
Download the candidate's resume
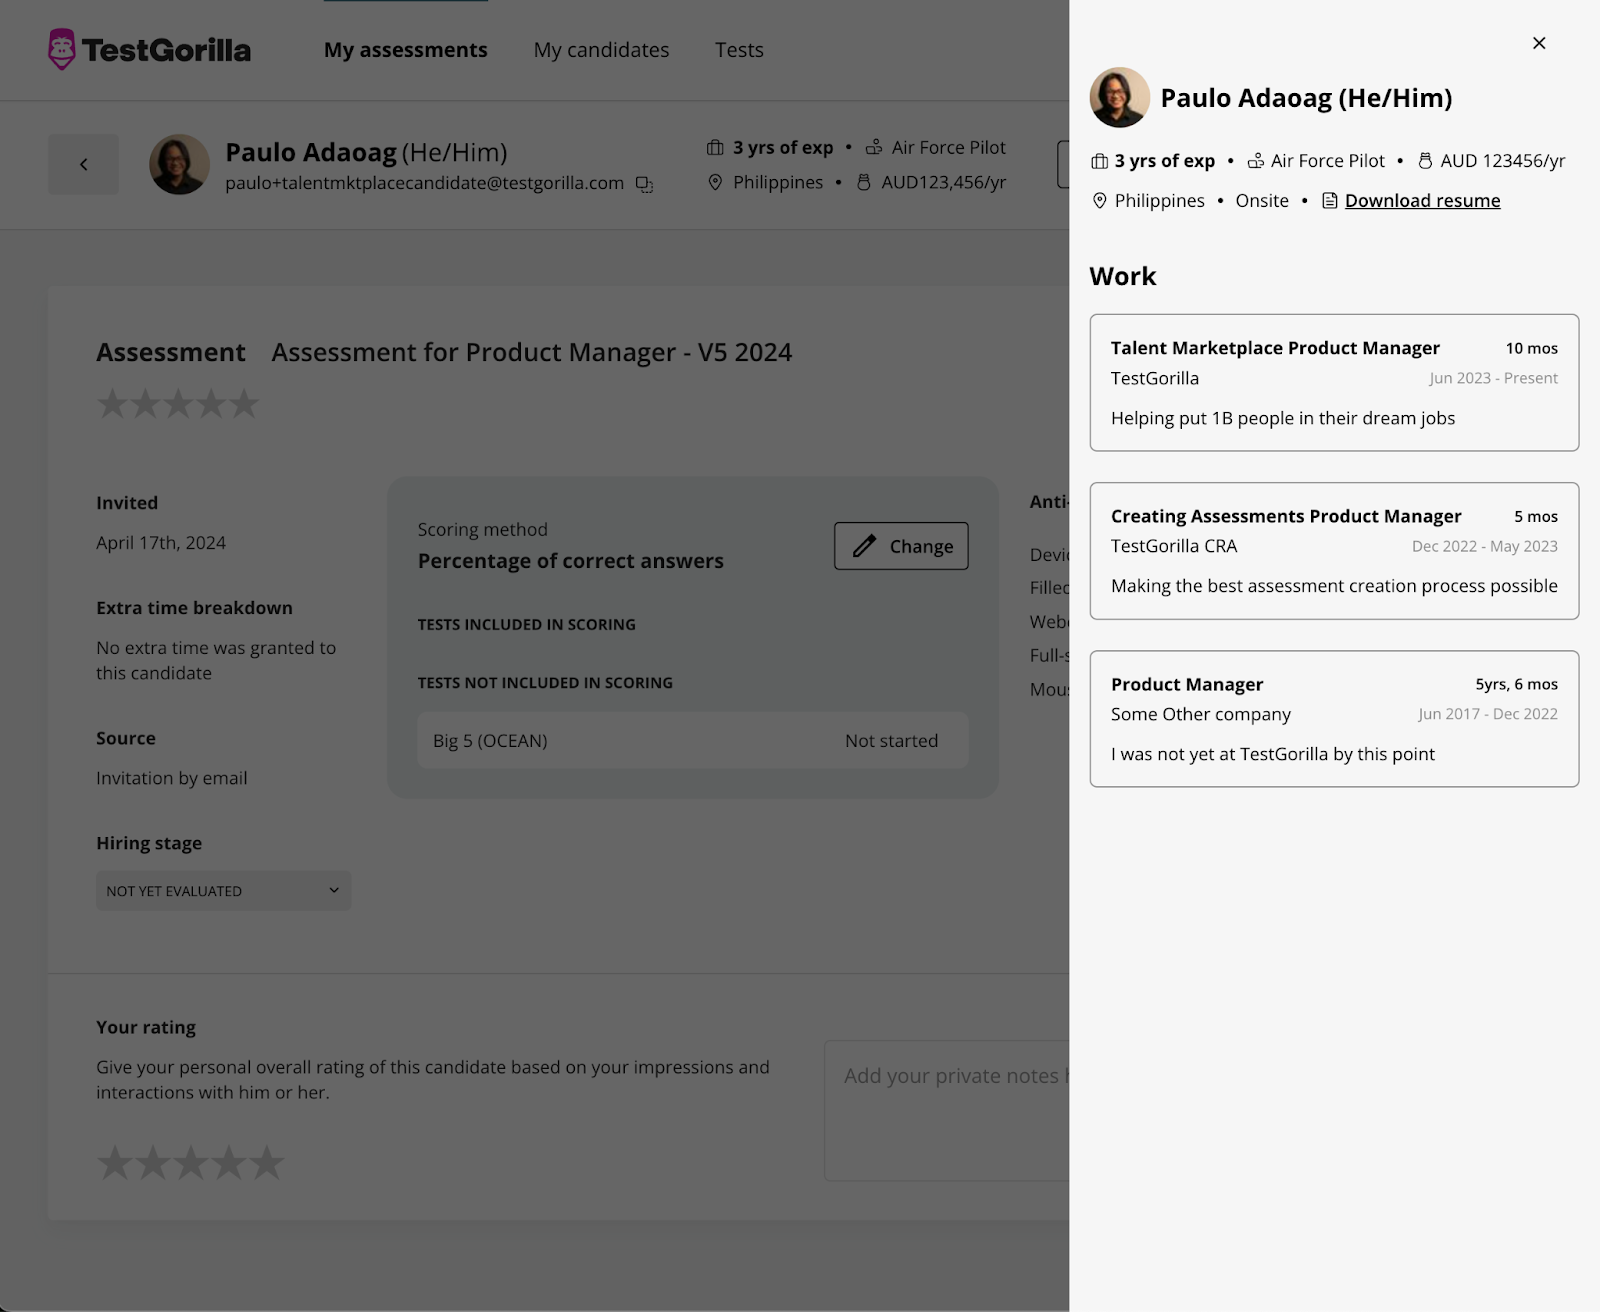(x=1422, y=201)
